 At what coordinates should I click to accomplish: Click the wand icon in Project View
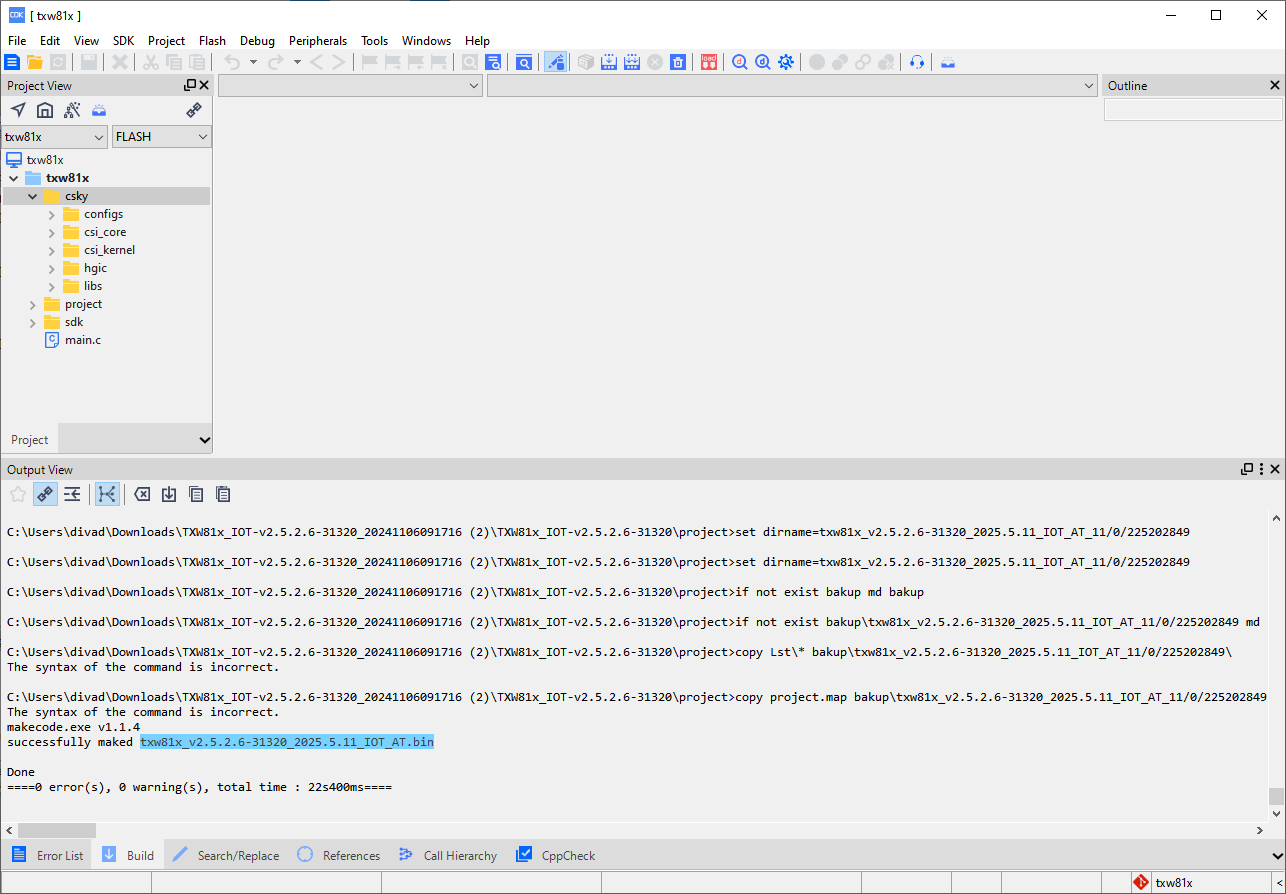click(72, 110)
